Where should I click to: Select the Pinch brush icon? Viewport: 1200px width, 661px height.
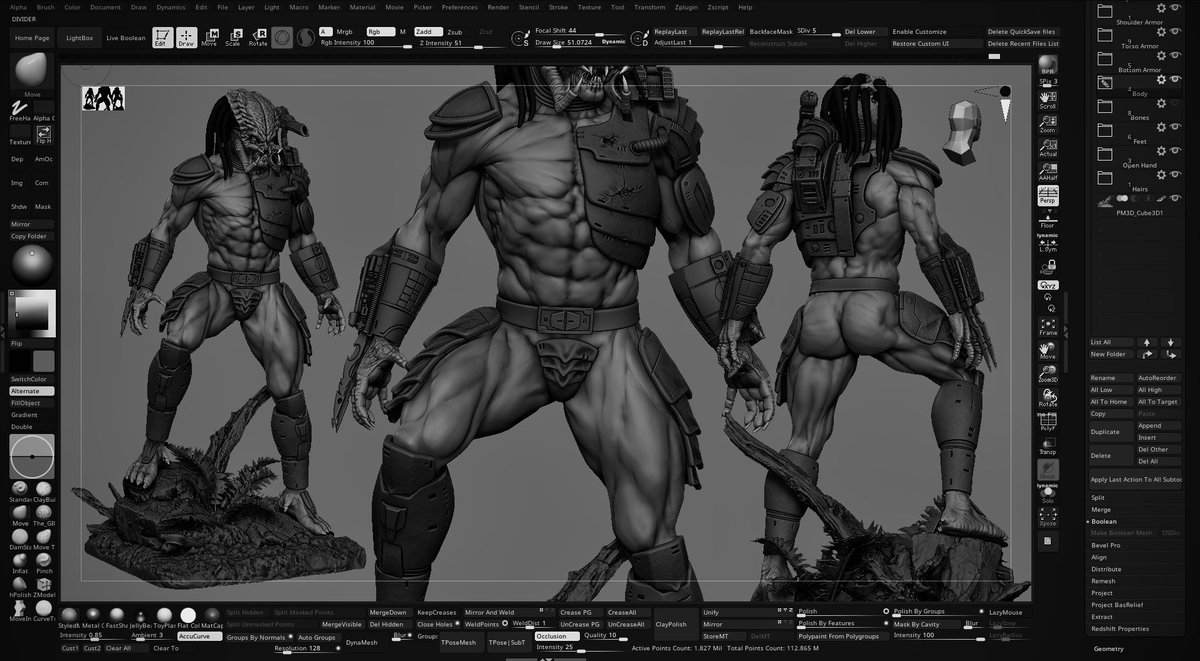(44, 565)
